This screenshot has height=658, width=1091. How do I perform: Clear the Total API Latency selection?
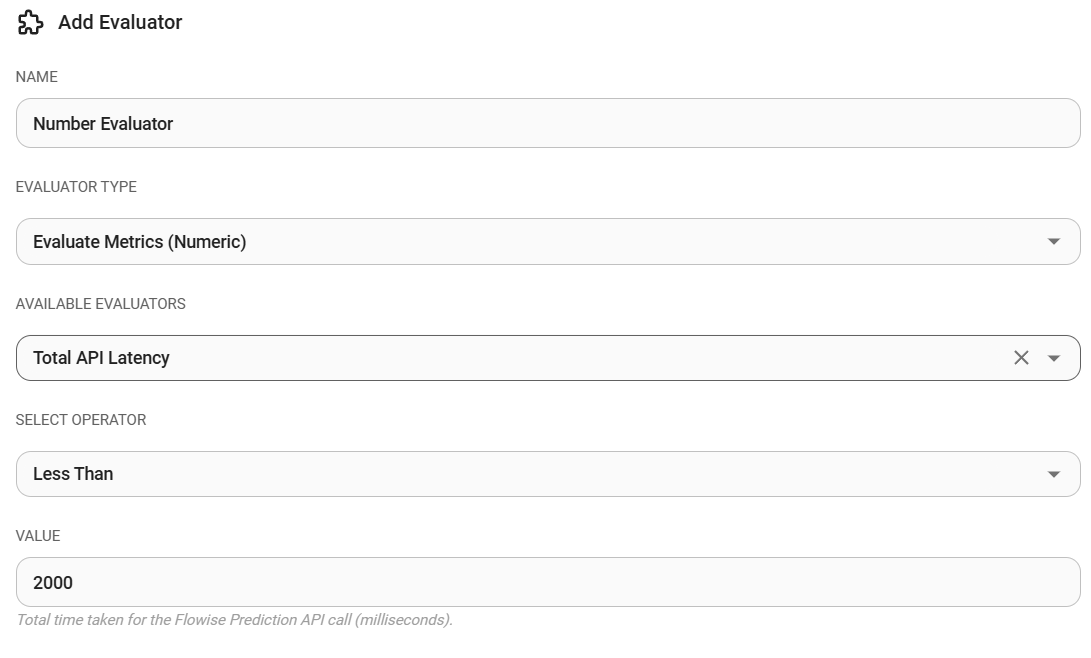pyautogui.click(x=1021, y=358)
